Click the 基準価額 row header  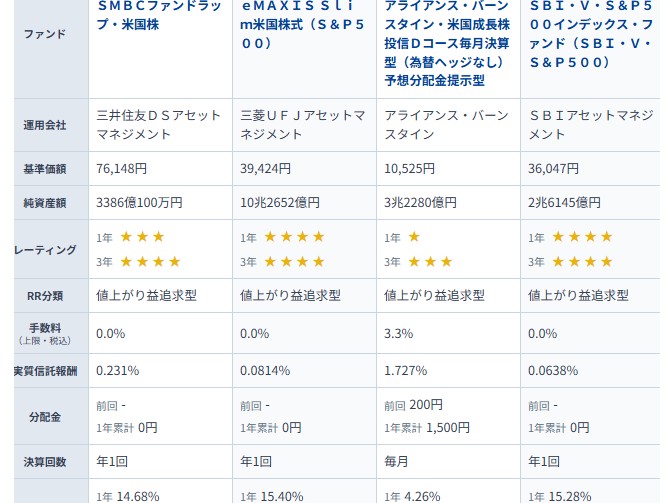pyautogui.click(x=44, y=168)
